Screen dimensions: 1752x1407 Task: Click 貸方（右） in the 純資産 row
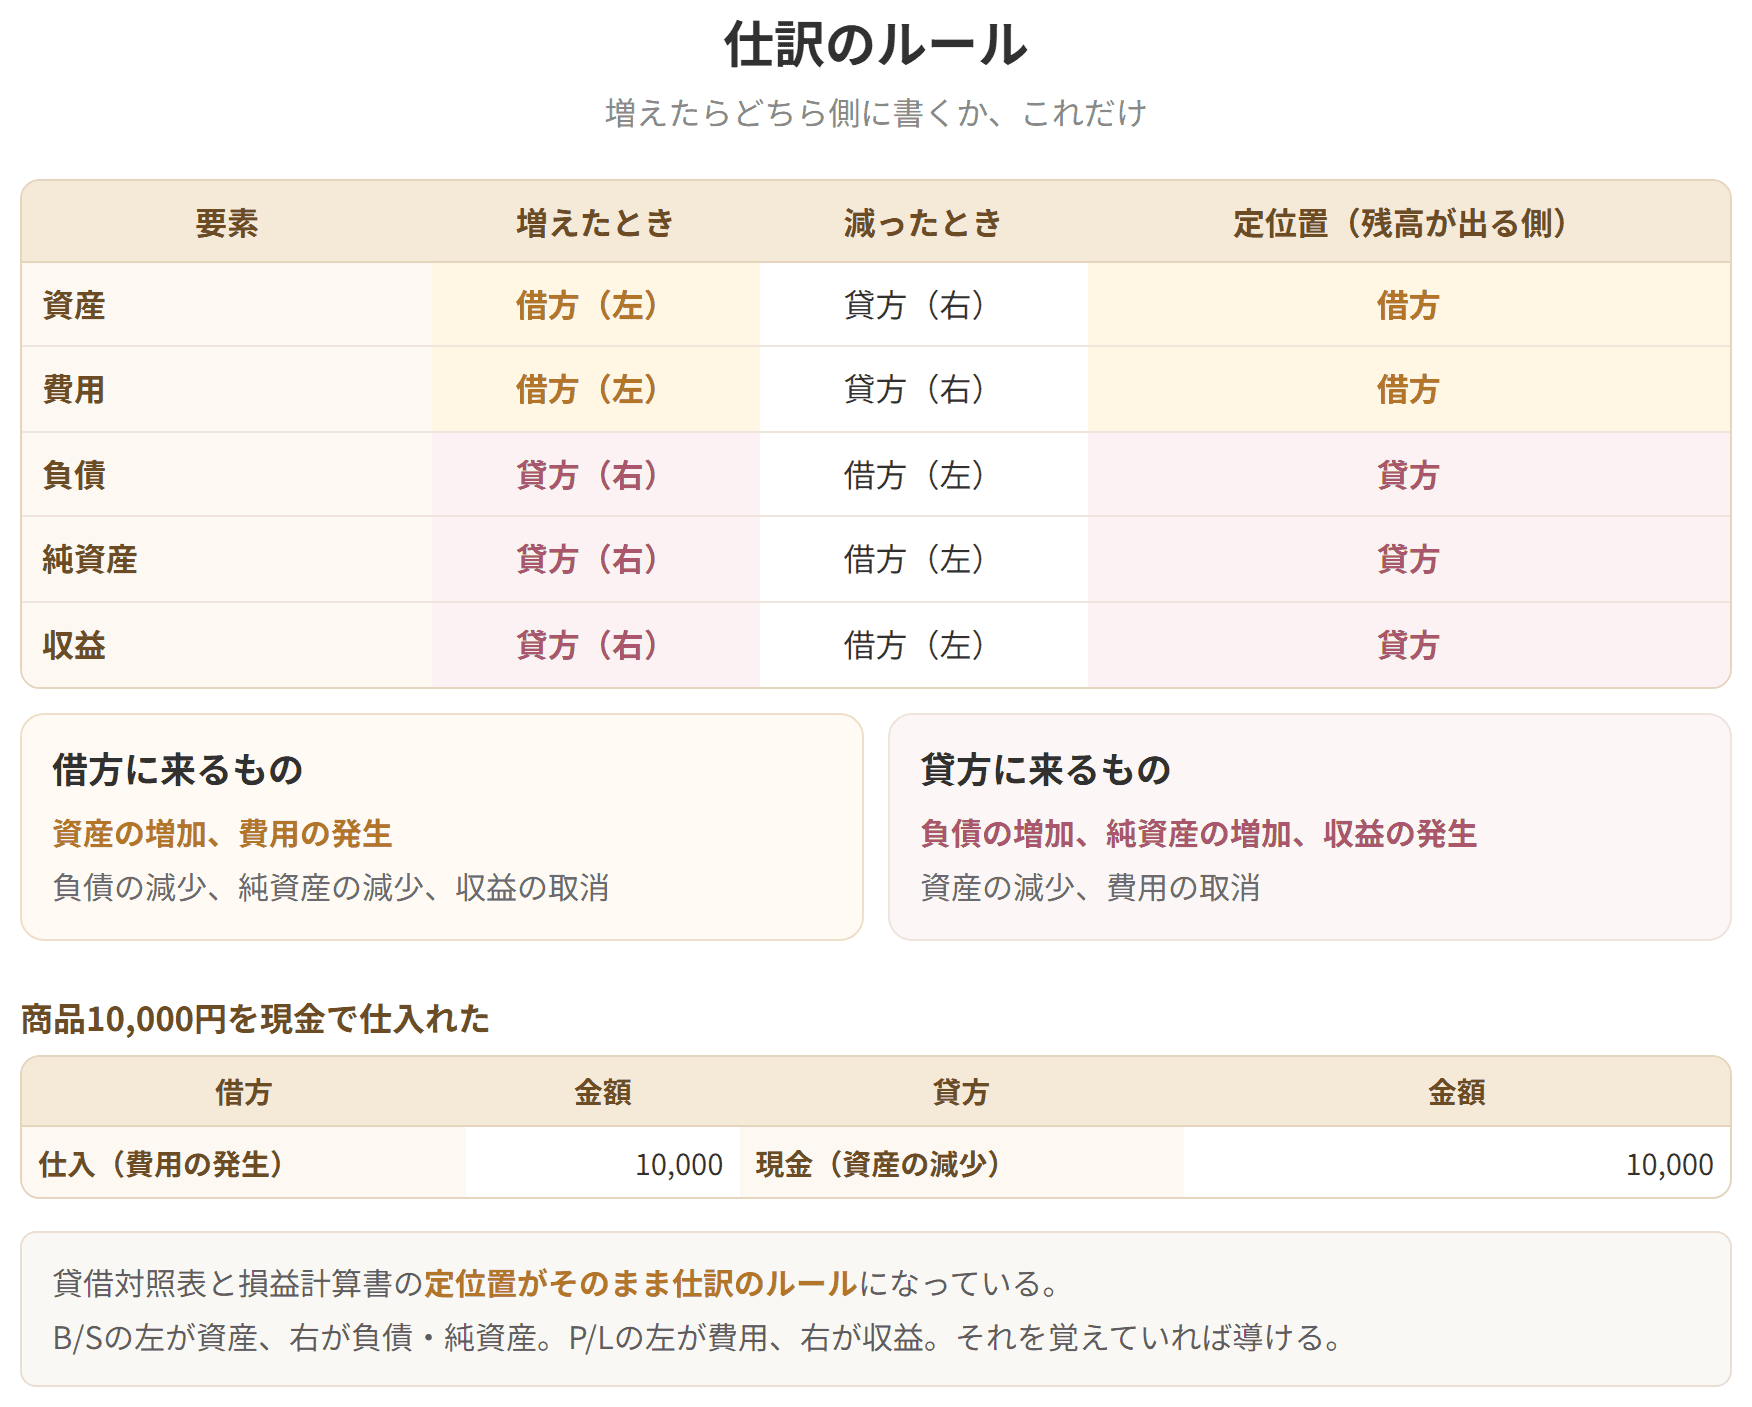(596, 559)
